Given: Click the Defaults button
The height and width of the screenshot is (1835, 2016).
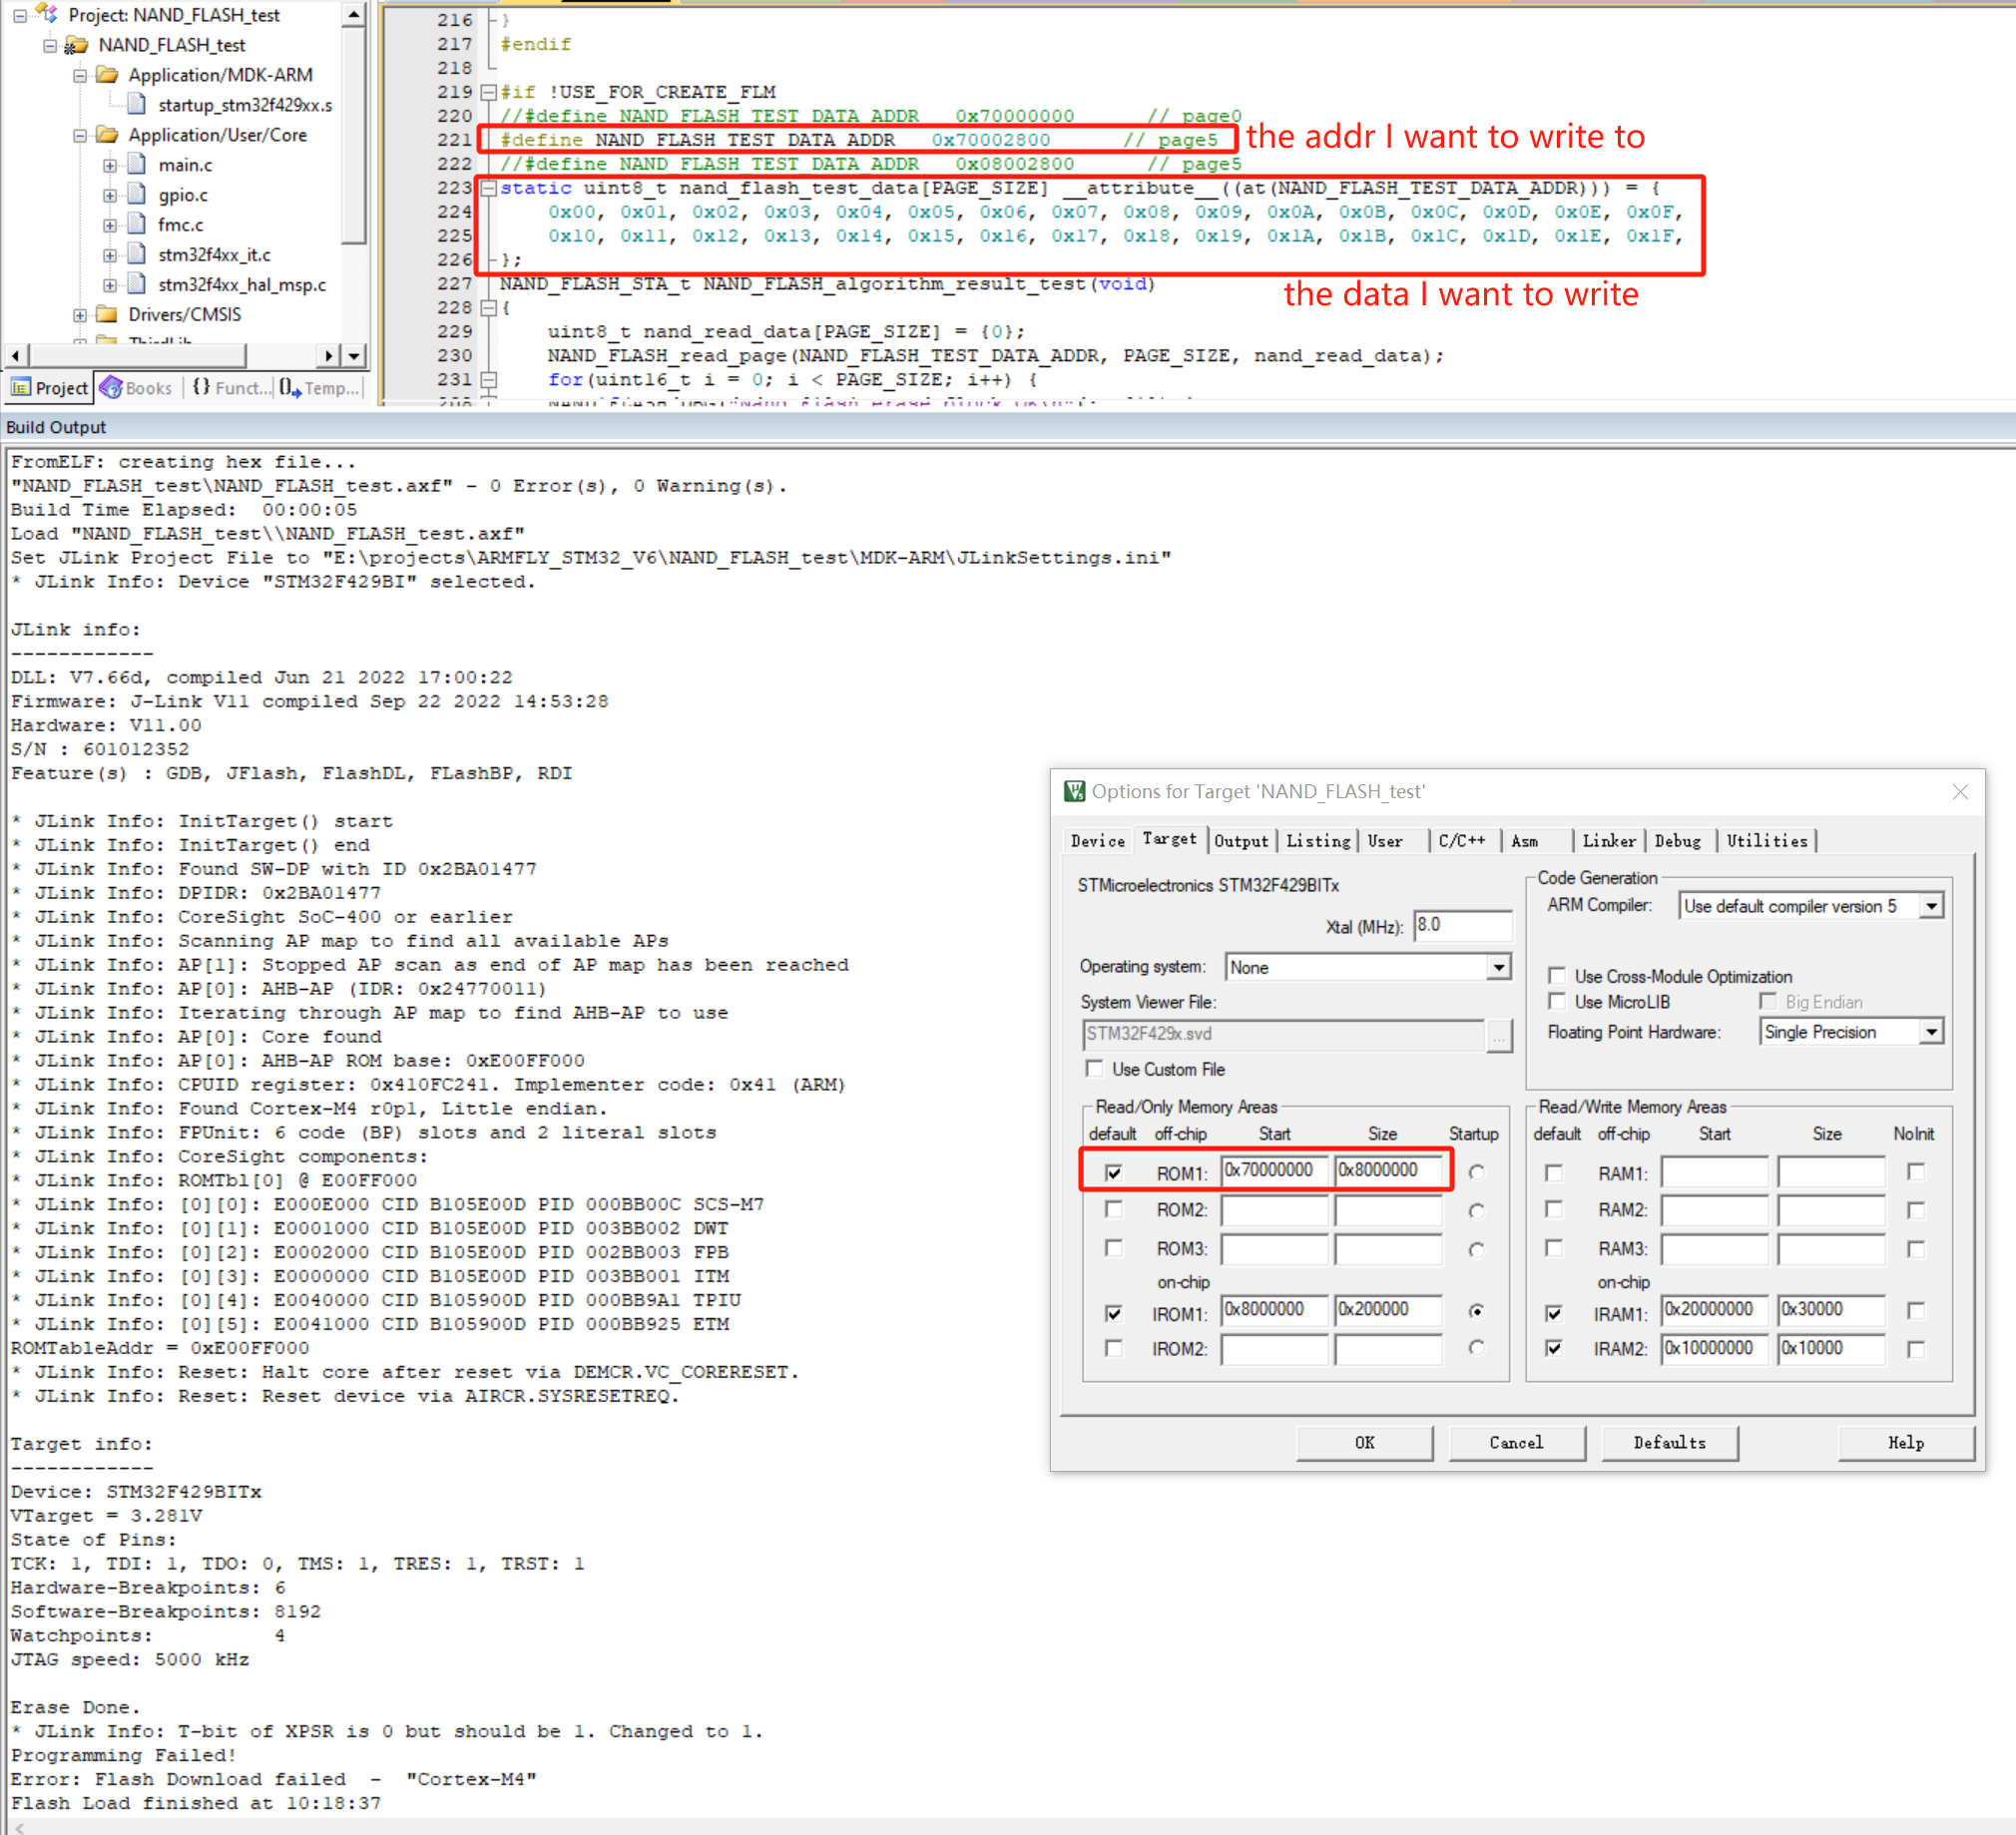Looking at the screenshot, I should (1669, 1442).
